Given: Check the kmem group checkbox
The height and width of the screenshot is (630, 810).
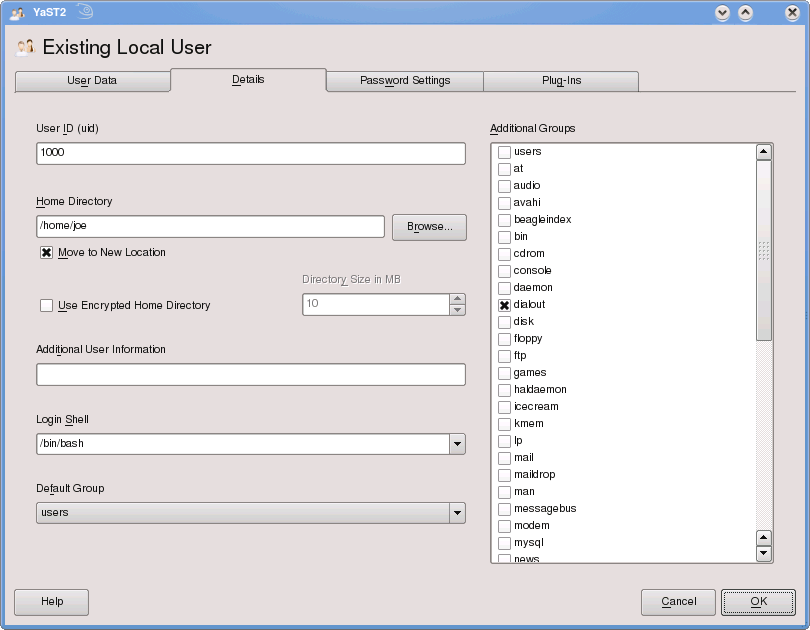Looking at the screenshot, I should [504, 424].
